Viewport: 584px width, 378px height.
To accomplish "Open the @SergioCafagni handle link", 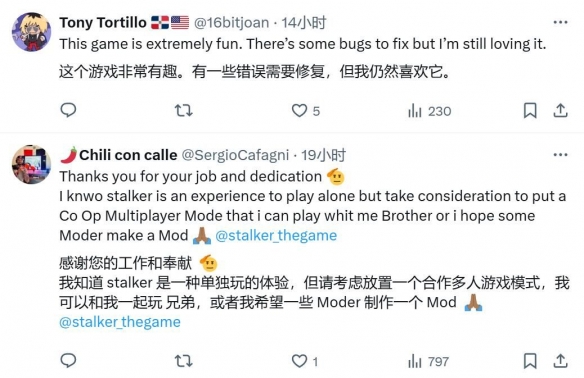I will tap(235, 155).
